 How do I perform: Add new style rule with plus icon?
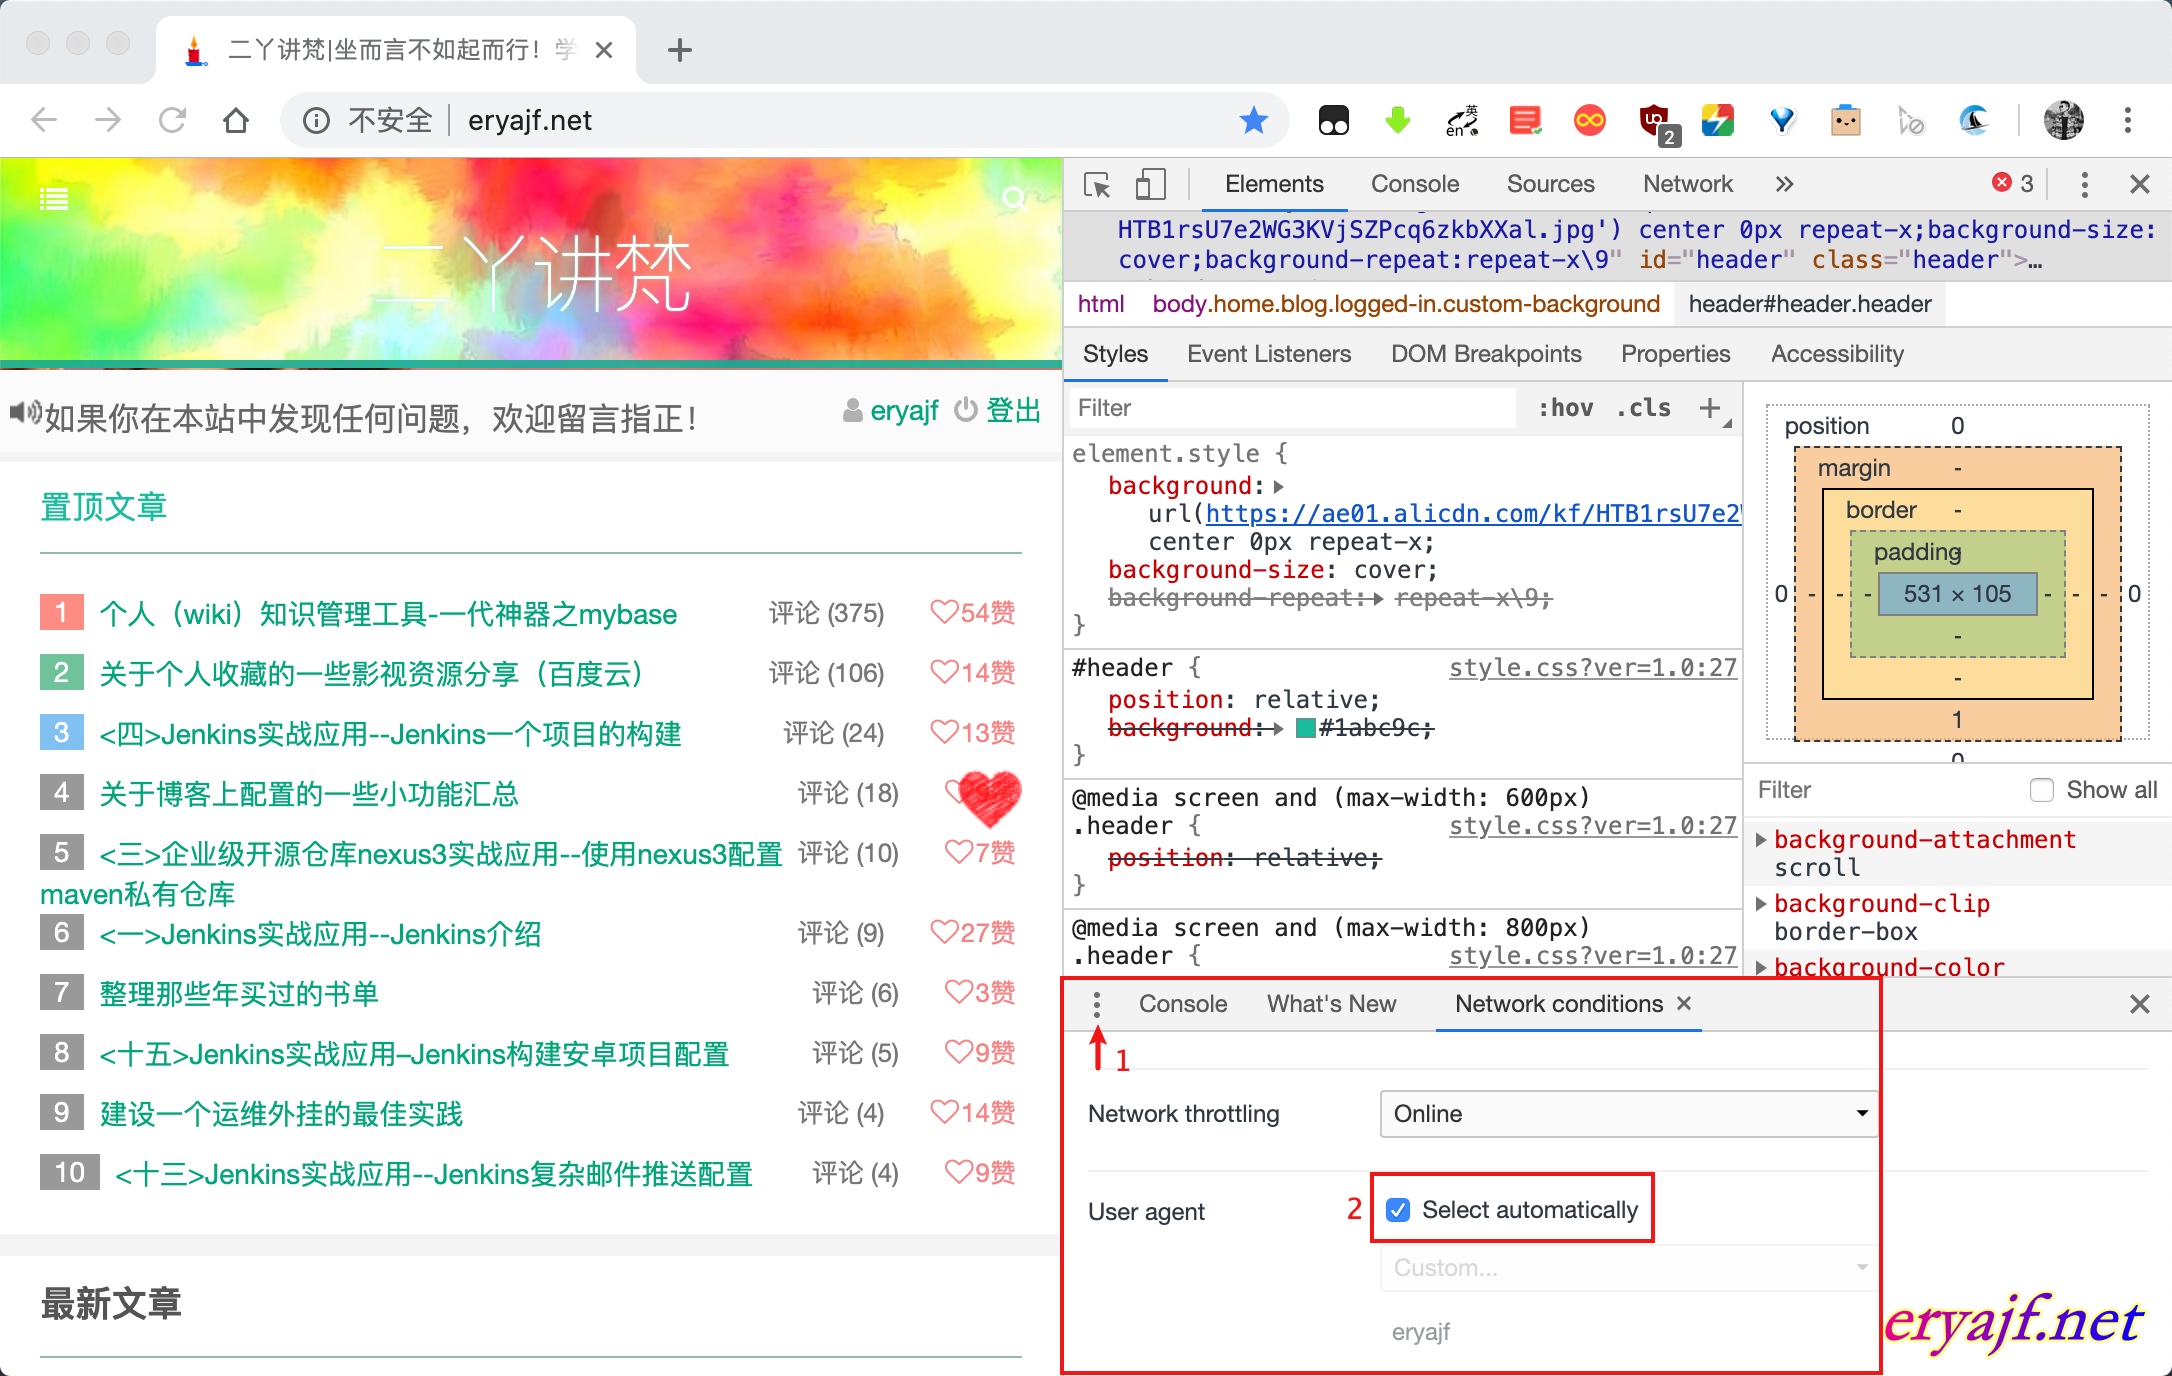(1710, 408)
